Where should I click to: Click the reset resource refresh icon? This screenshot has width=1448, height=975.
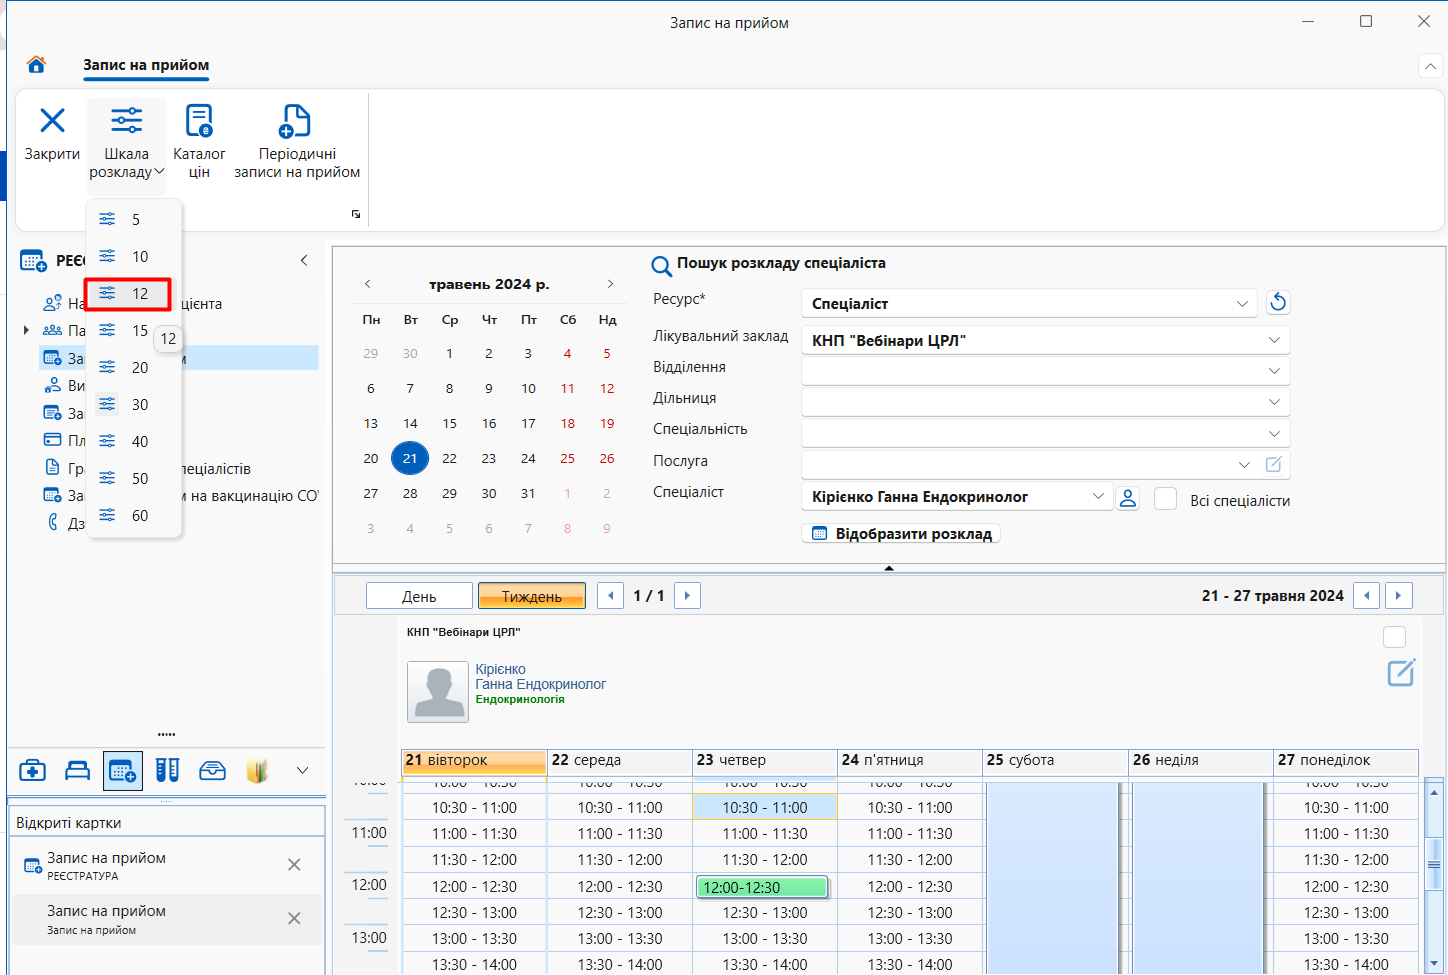coord(1278,302)
